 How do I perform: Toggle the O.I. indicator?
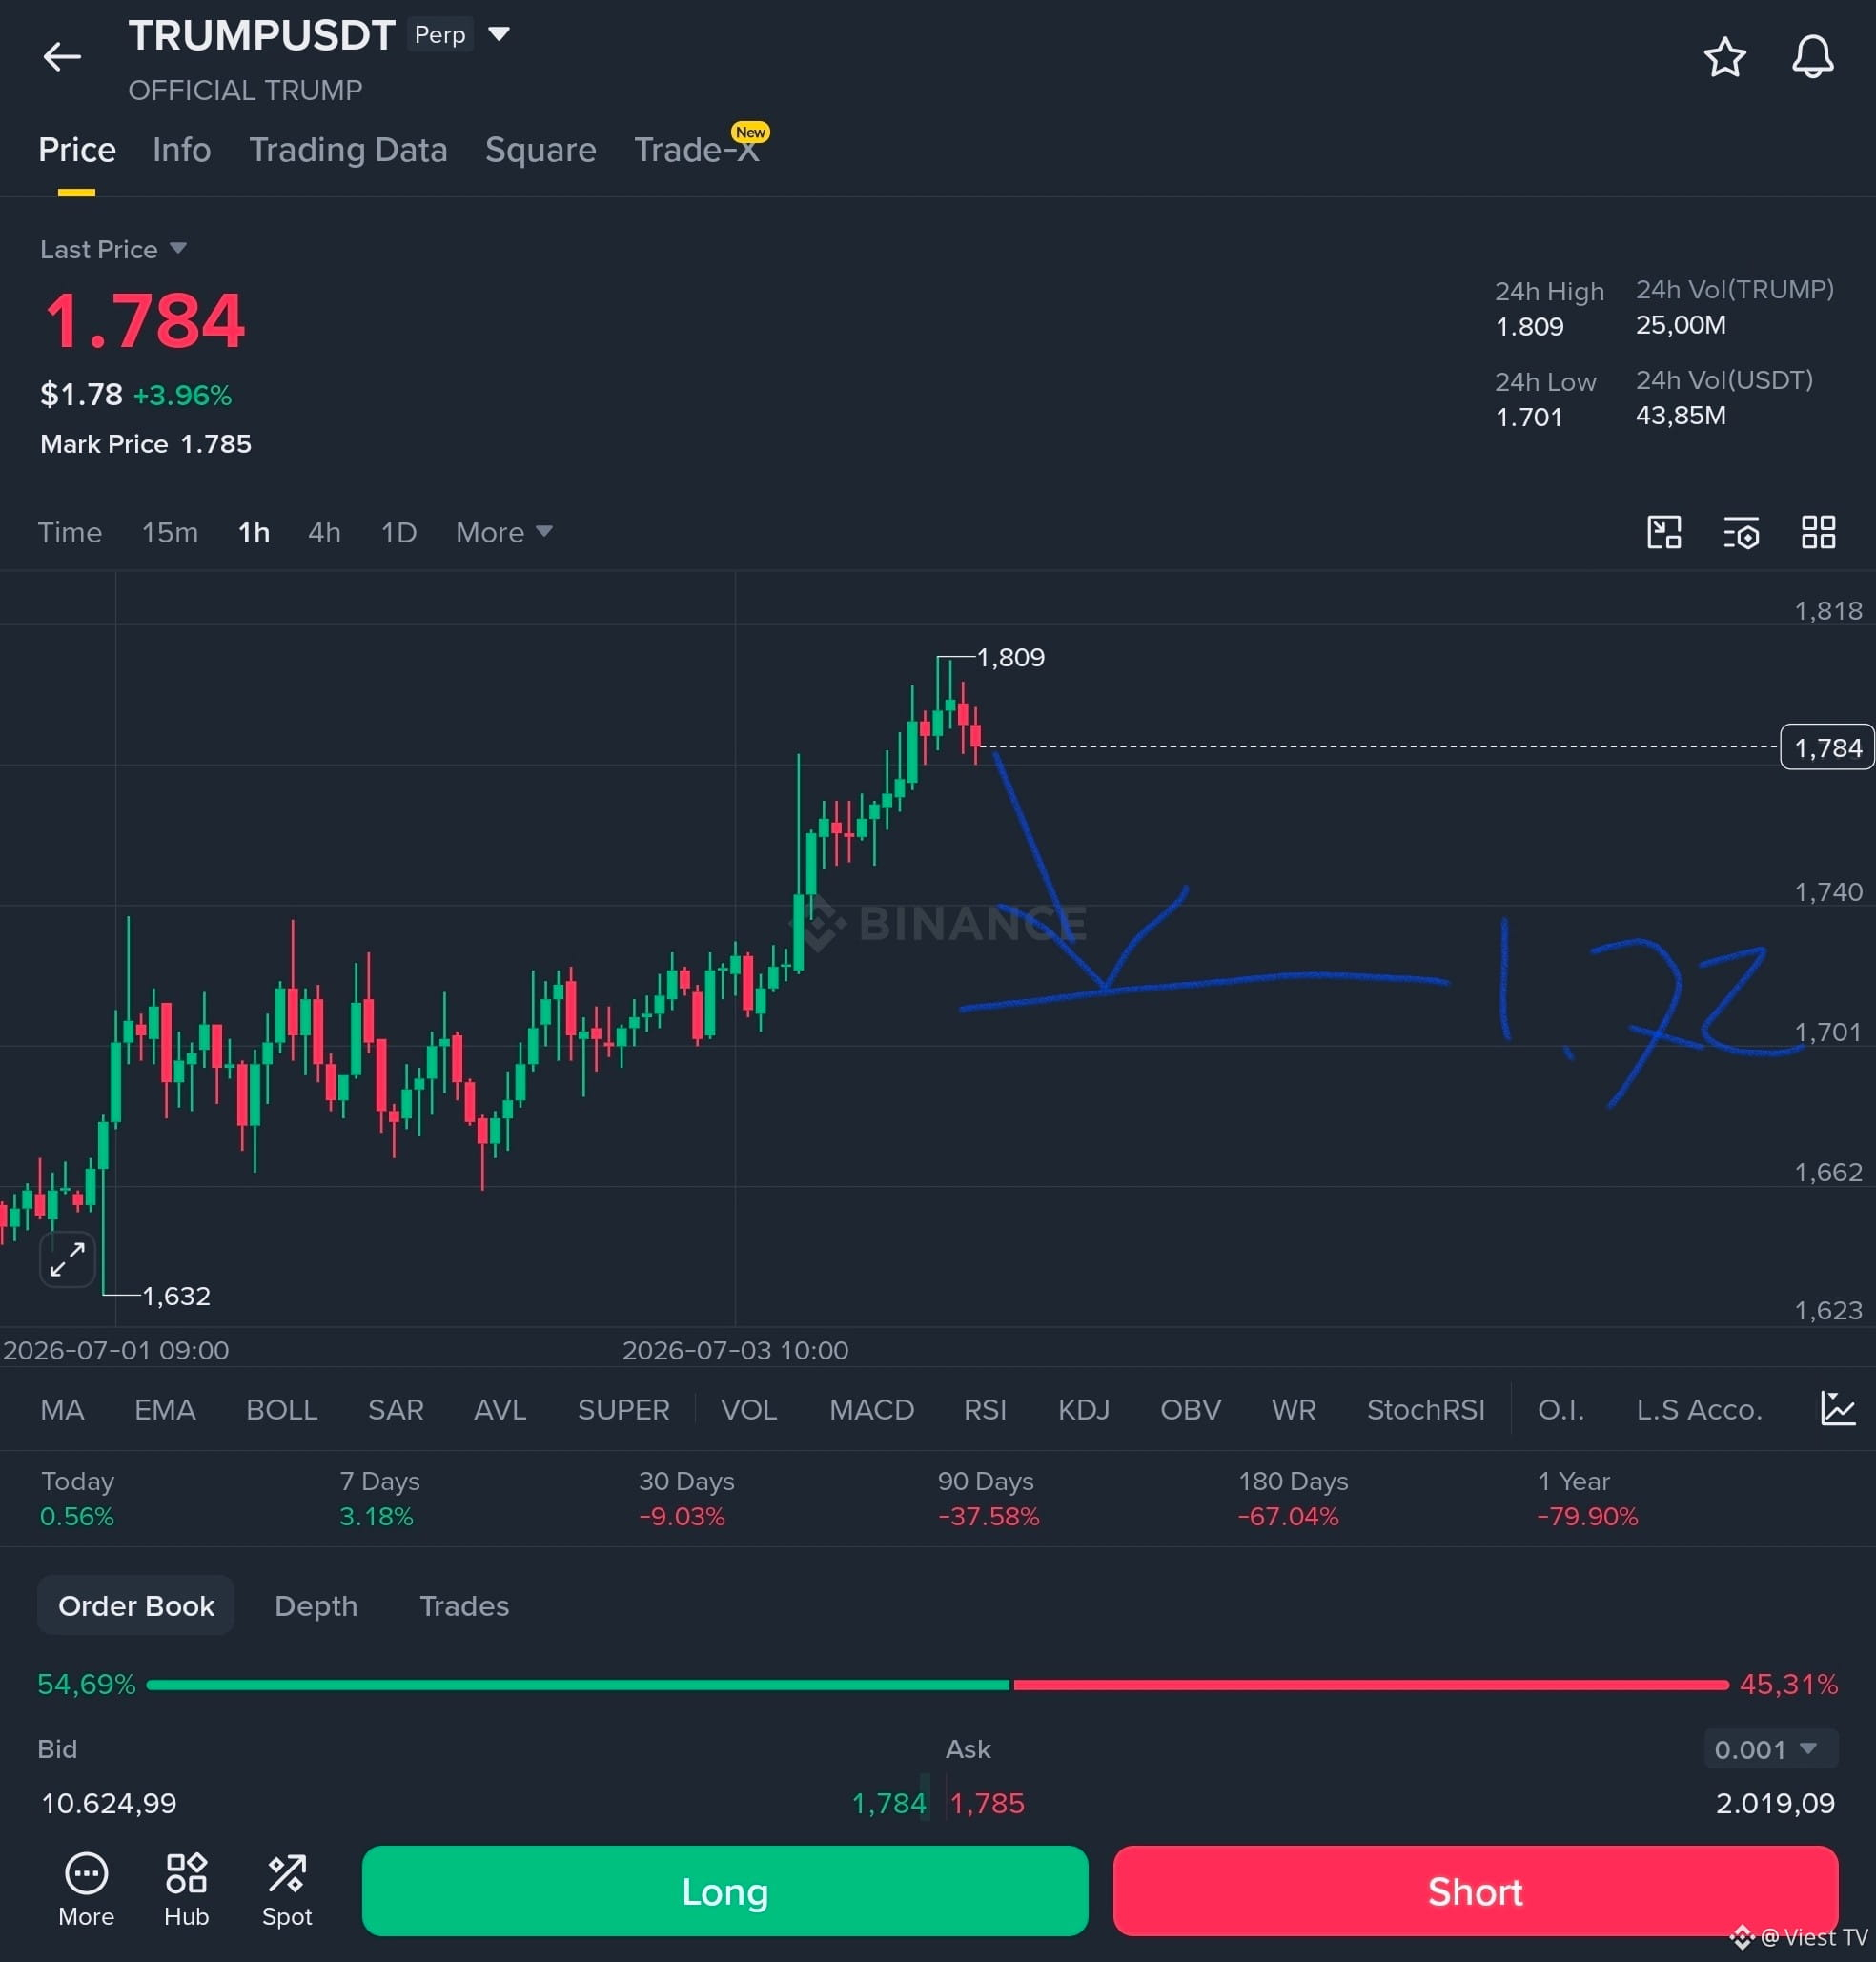click(1561, 1409)
